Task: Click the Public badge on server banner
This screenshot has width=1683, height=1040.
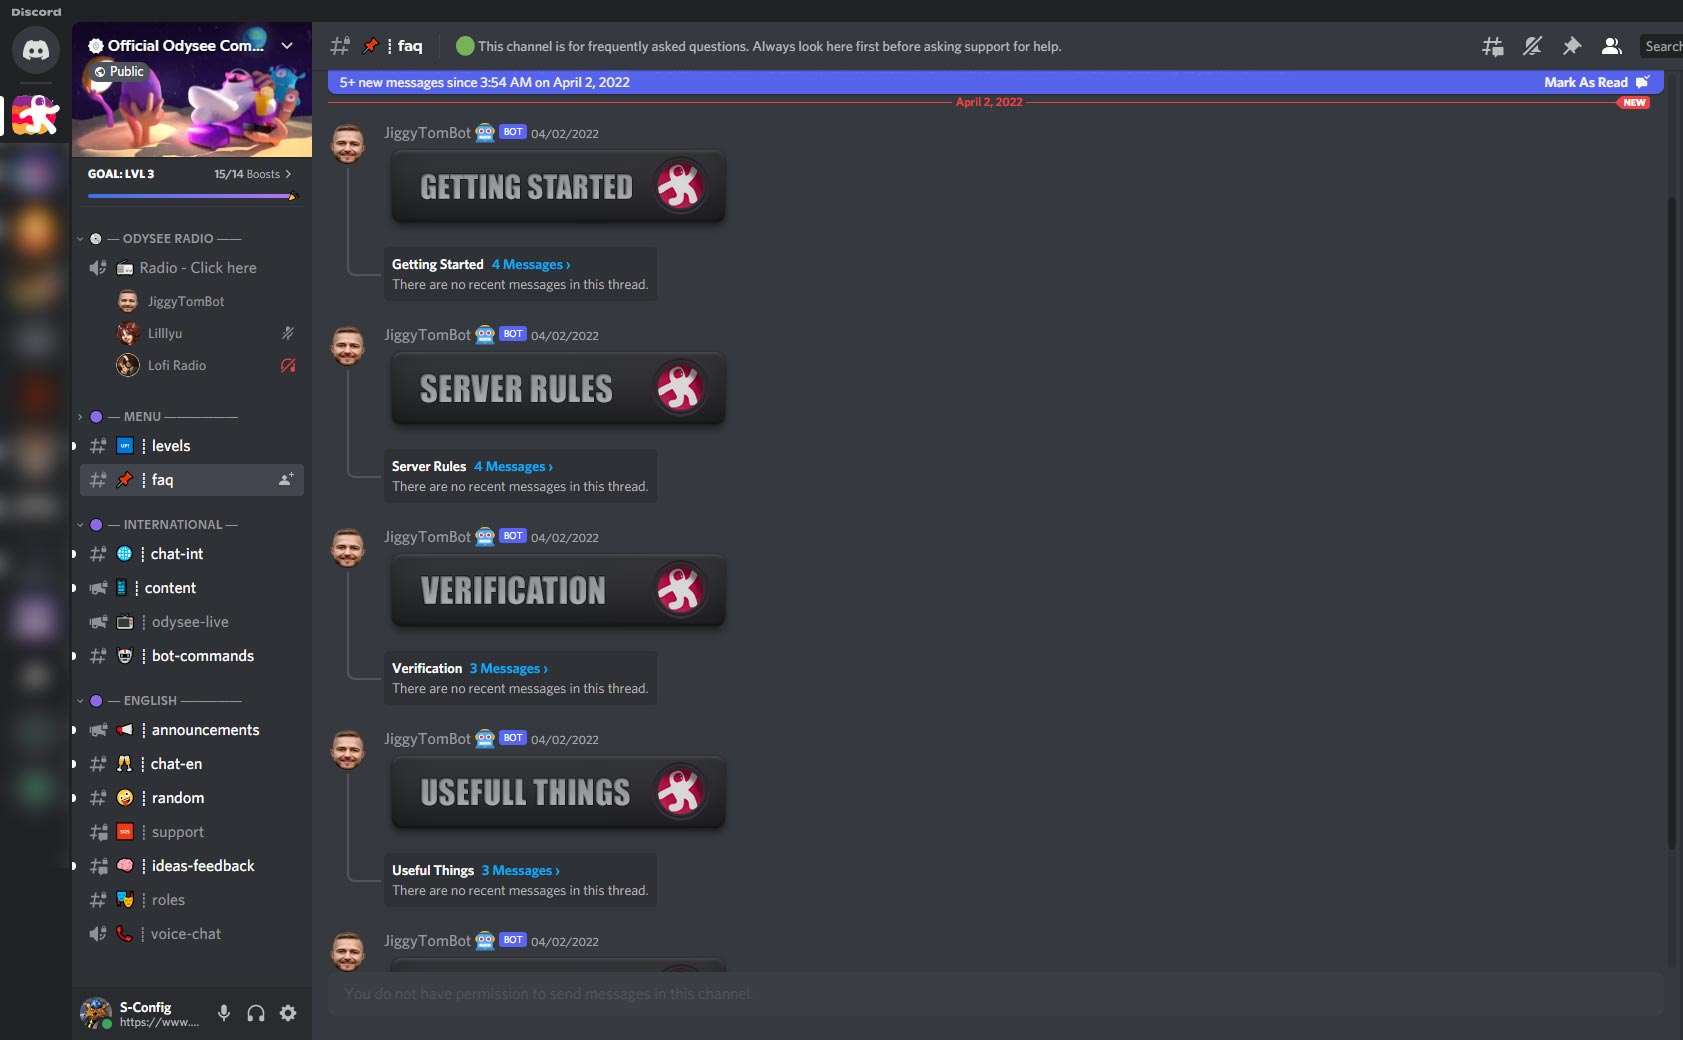Action: pyautogui.click(x=119, y=72)
